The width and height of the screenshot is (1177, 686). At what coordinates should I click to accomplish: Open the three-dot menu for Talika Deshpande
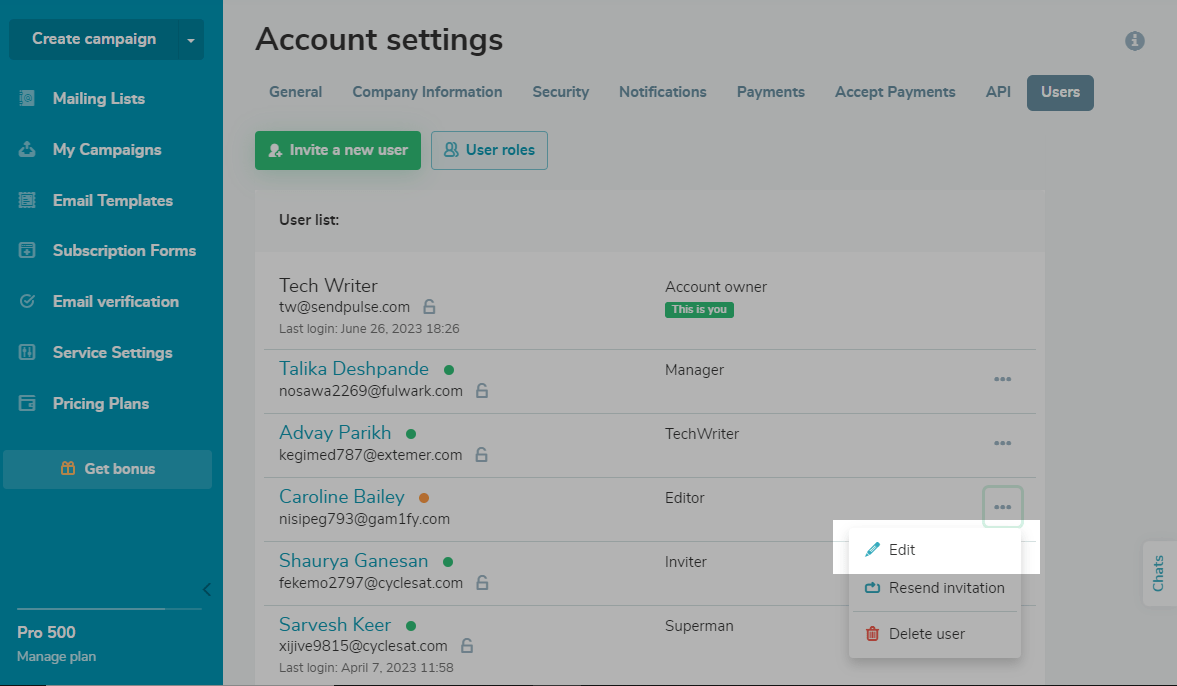click(x=1002, y=379)
